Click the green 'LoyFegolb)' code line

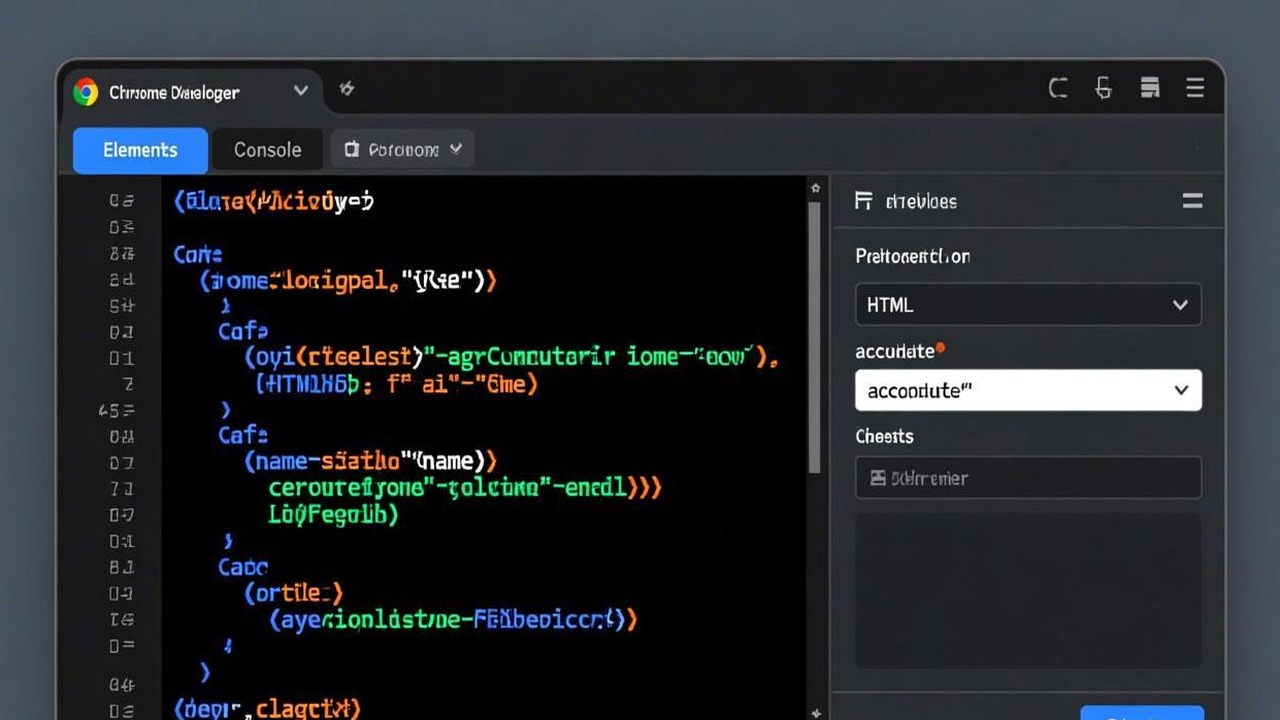tap(333, 515)
